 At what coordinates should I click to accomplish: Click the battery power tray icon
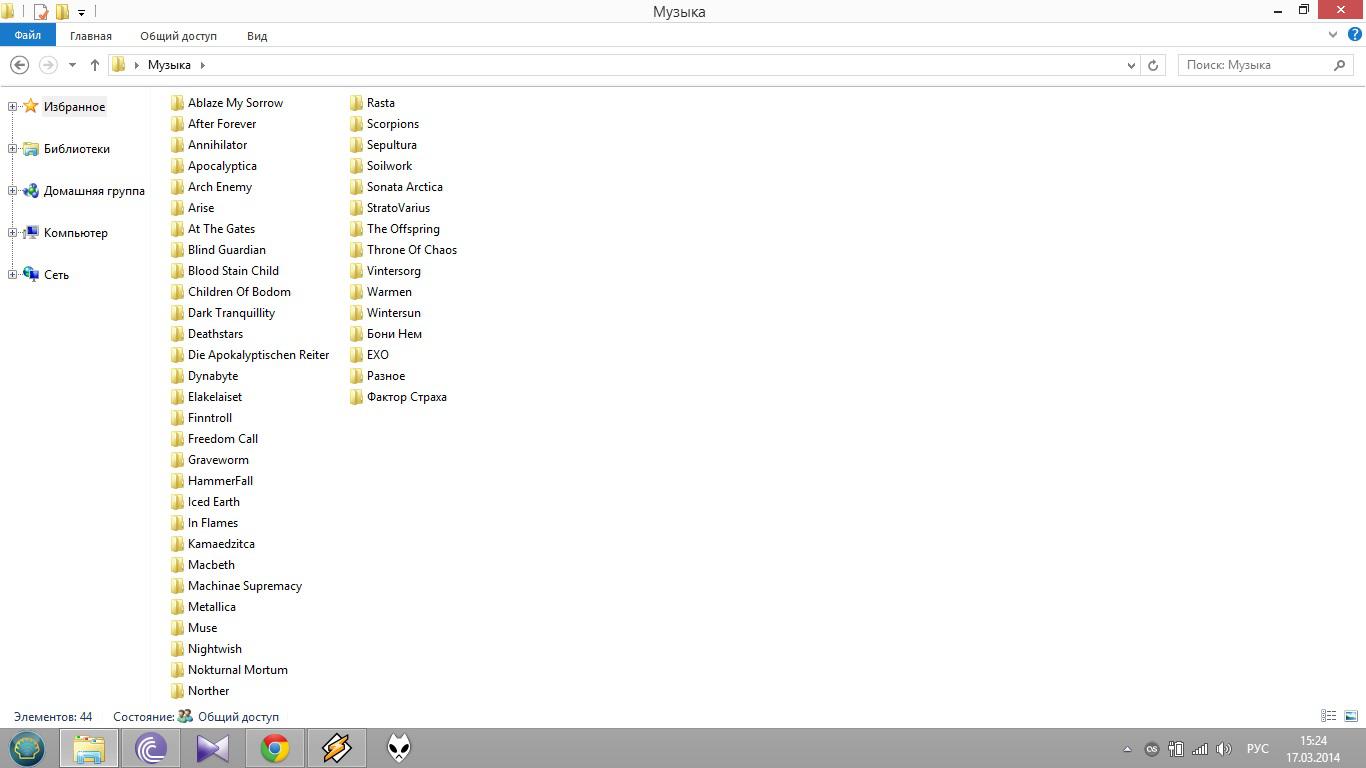1176,749
